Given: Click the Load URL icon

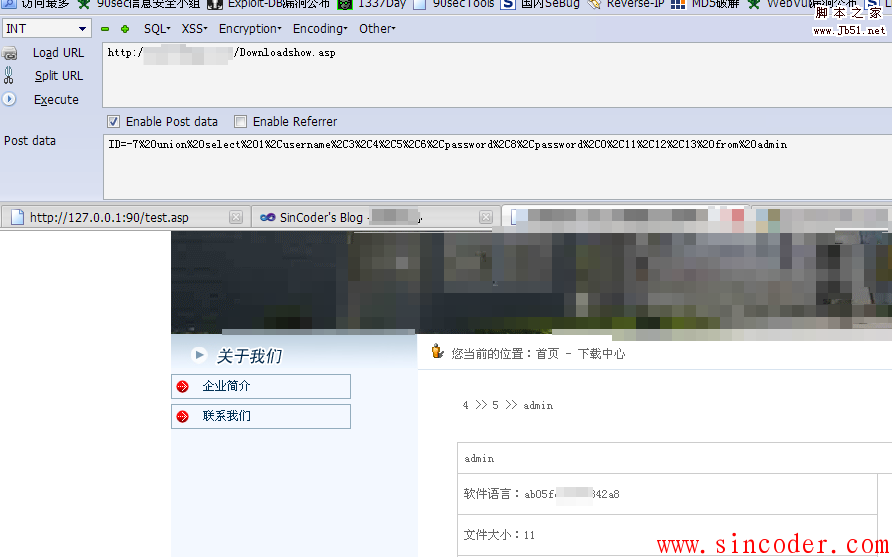Looking at the screenshot, I should tap(10, 53).
